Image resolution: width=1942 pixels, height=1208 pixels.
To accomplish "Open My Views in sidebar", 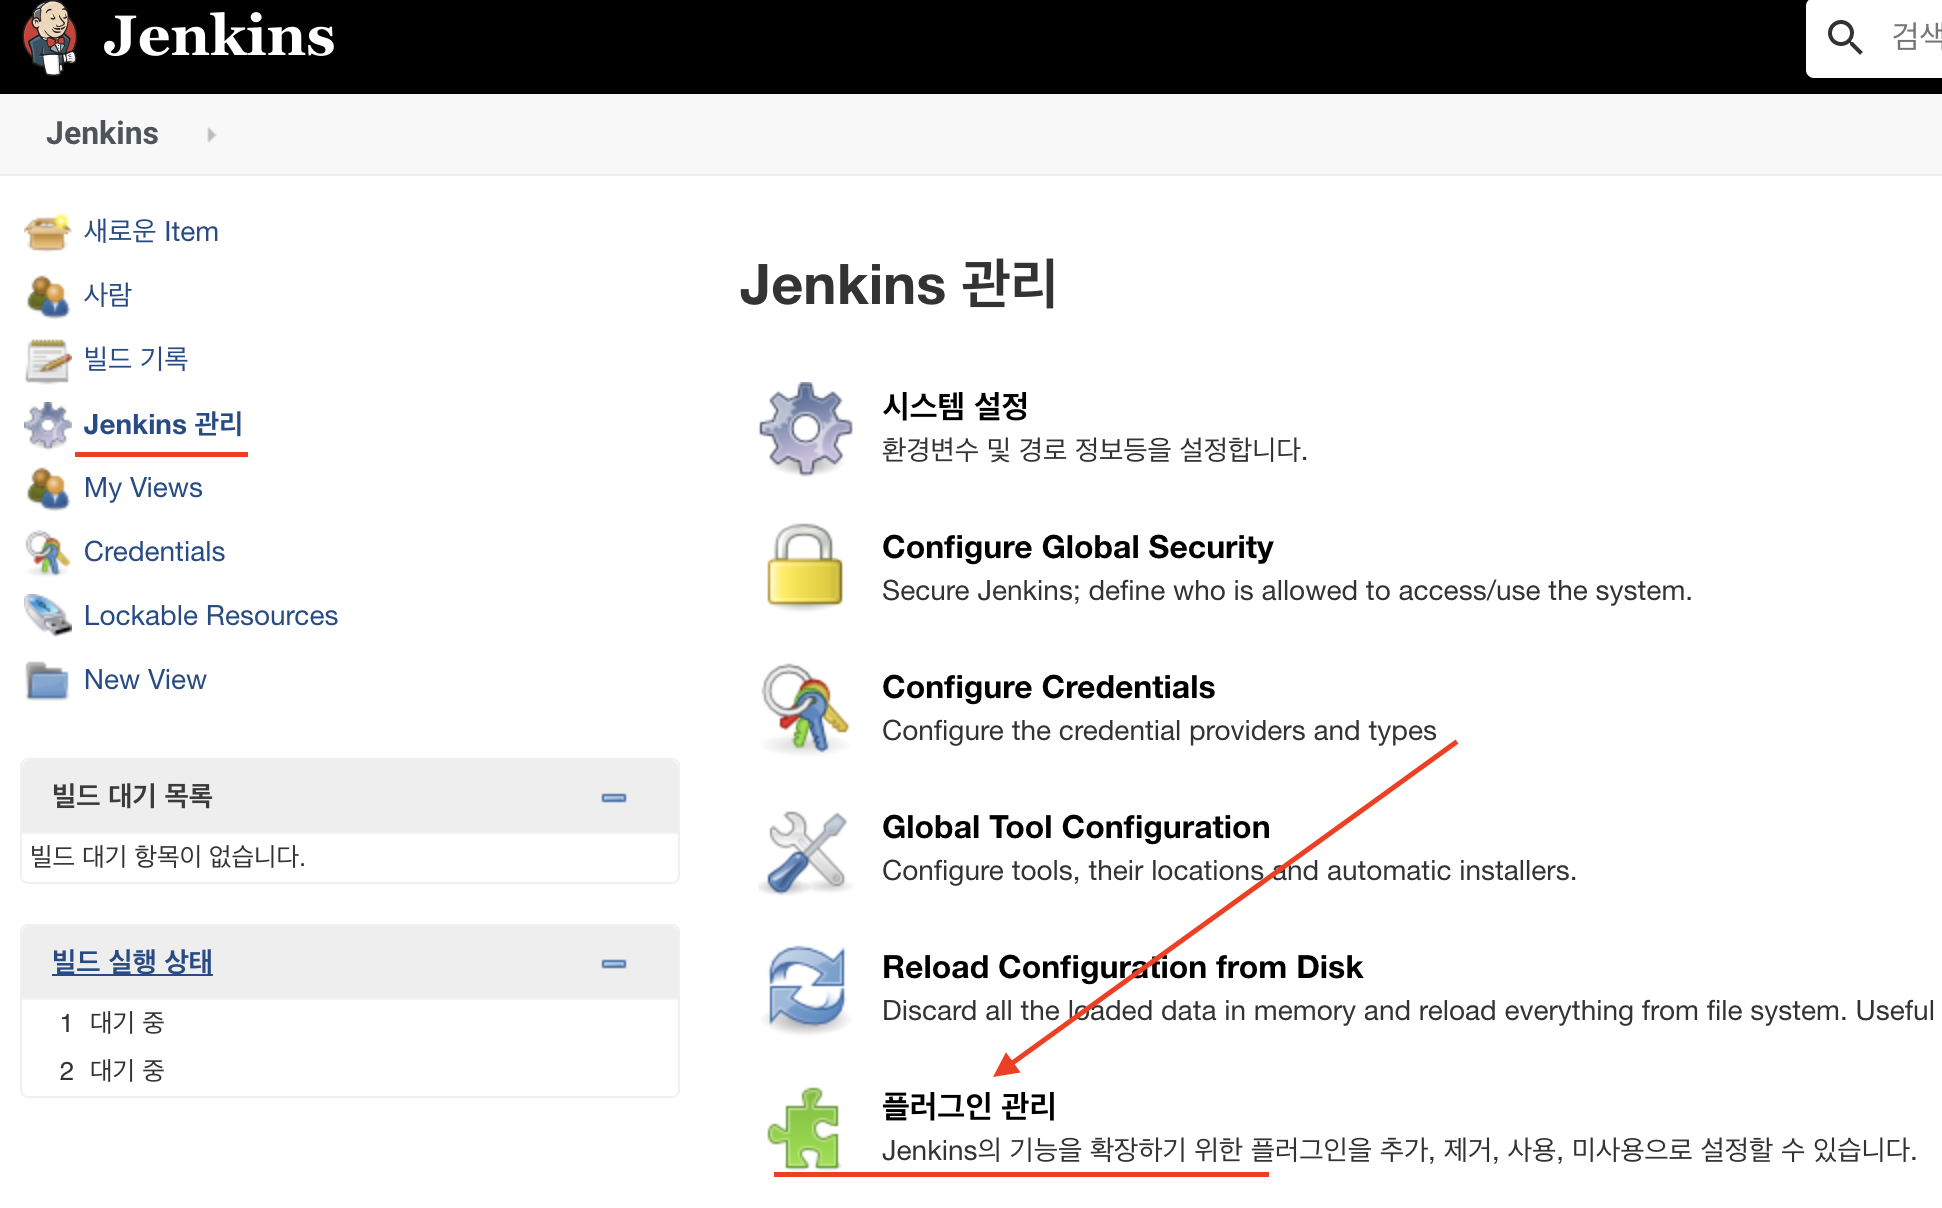I will [x=143, y=488].
